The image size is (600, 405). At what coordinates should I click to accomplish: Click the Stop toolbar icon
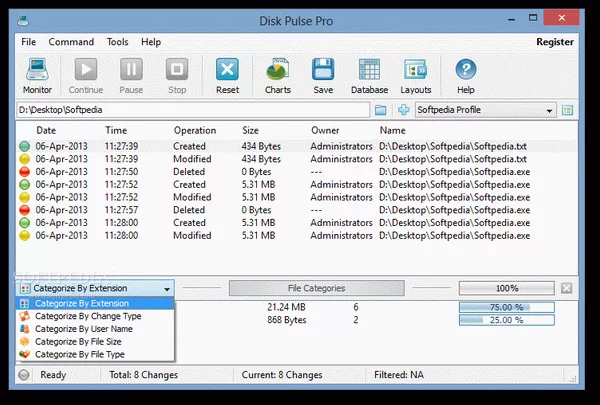(x=177, y=76)
